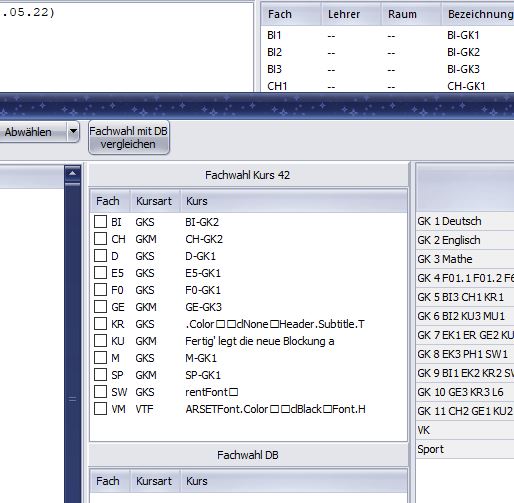
Task: Click Fachwahl mit DB vergleichen button
Action: (129, 138)
